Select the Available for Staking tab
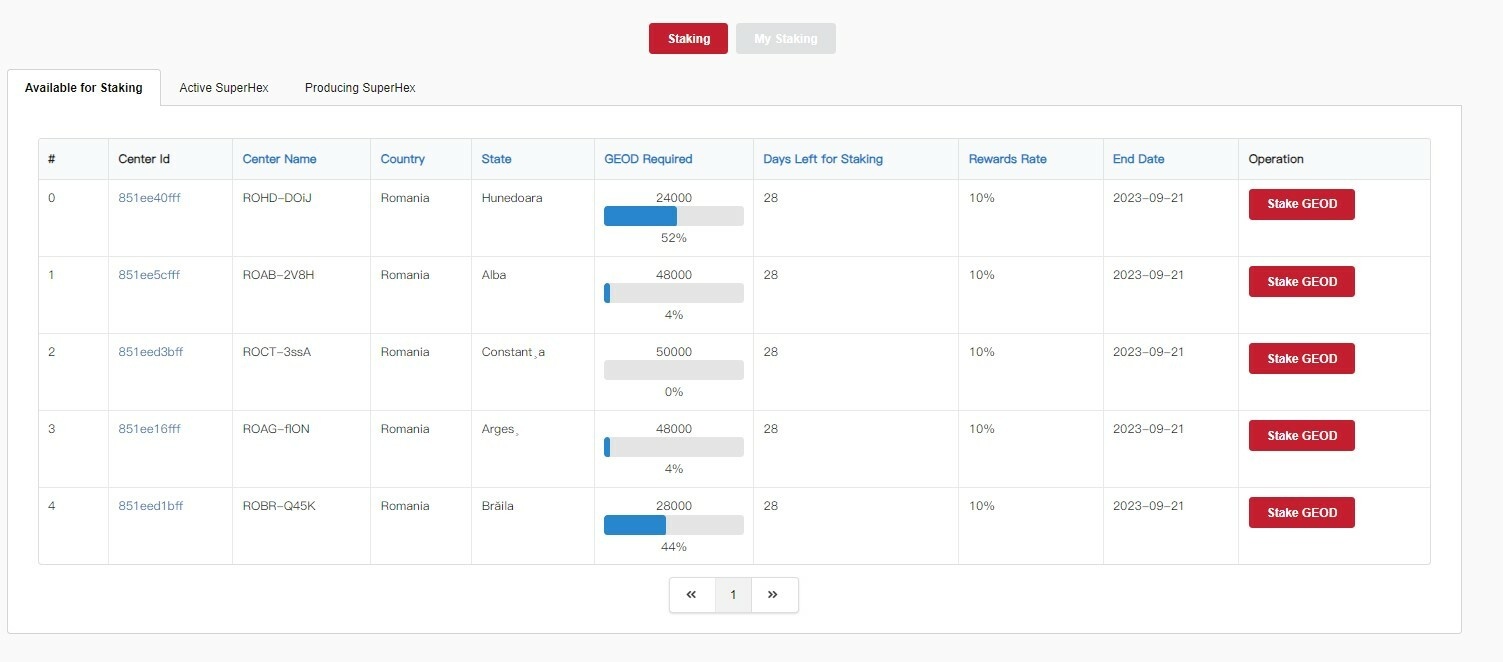Screen dimensions: 1503x662 coord(84,88)
